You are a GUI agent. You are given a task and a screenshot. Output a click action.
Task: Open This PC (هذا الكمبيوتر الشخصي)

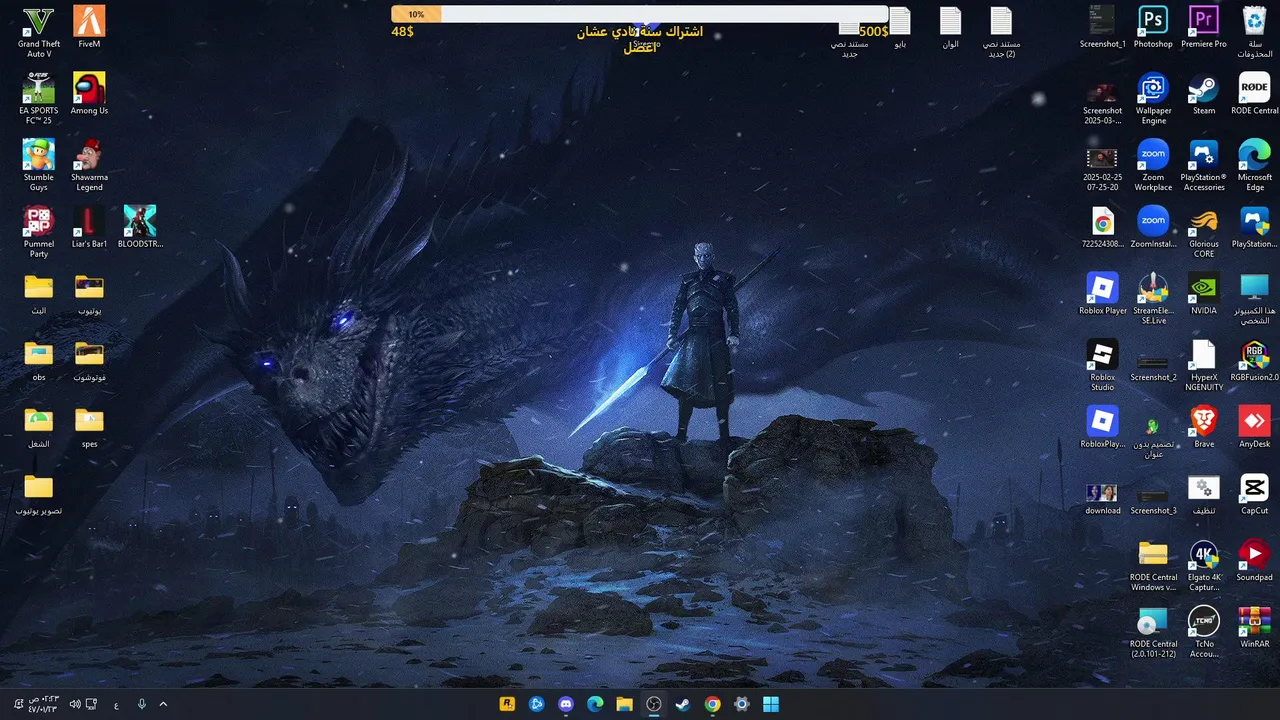pos(1254,298)
